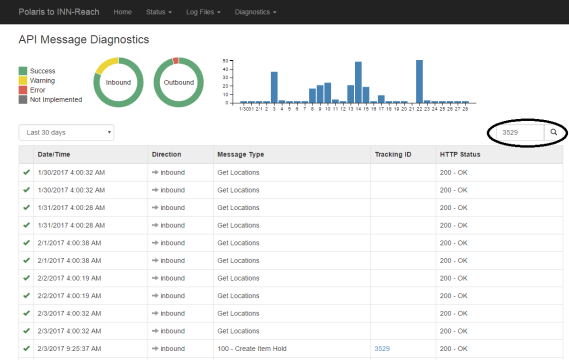Expand the Status menu

click(159, 12)
